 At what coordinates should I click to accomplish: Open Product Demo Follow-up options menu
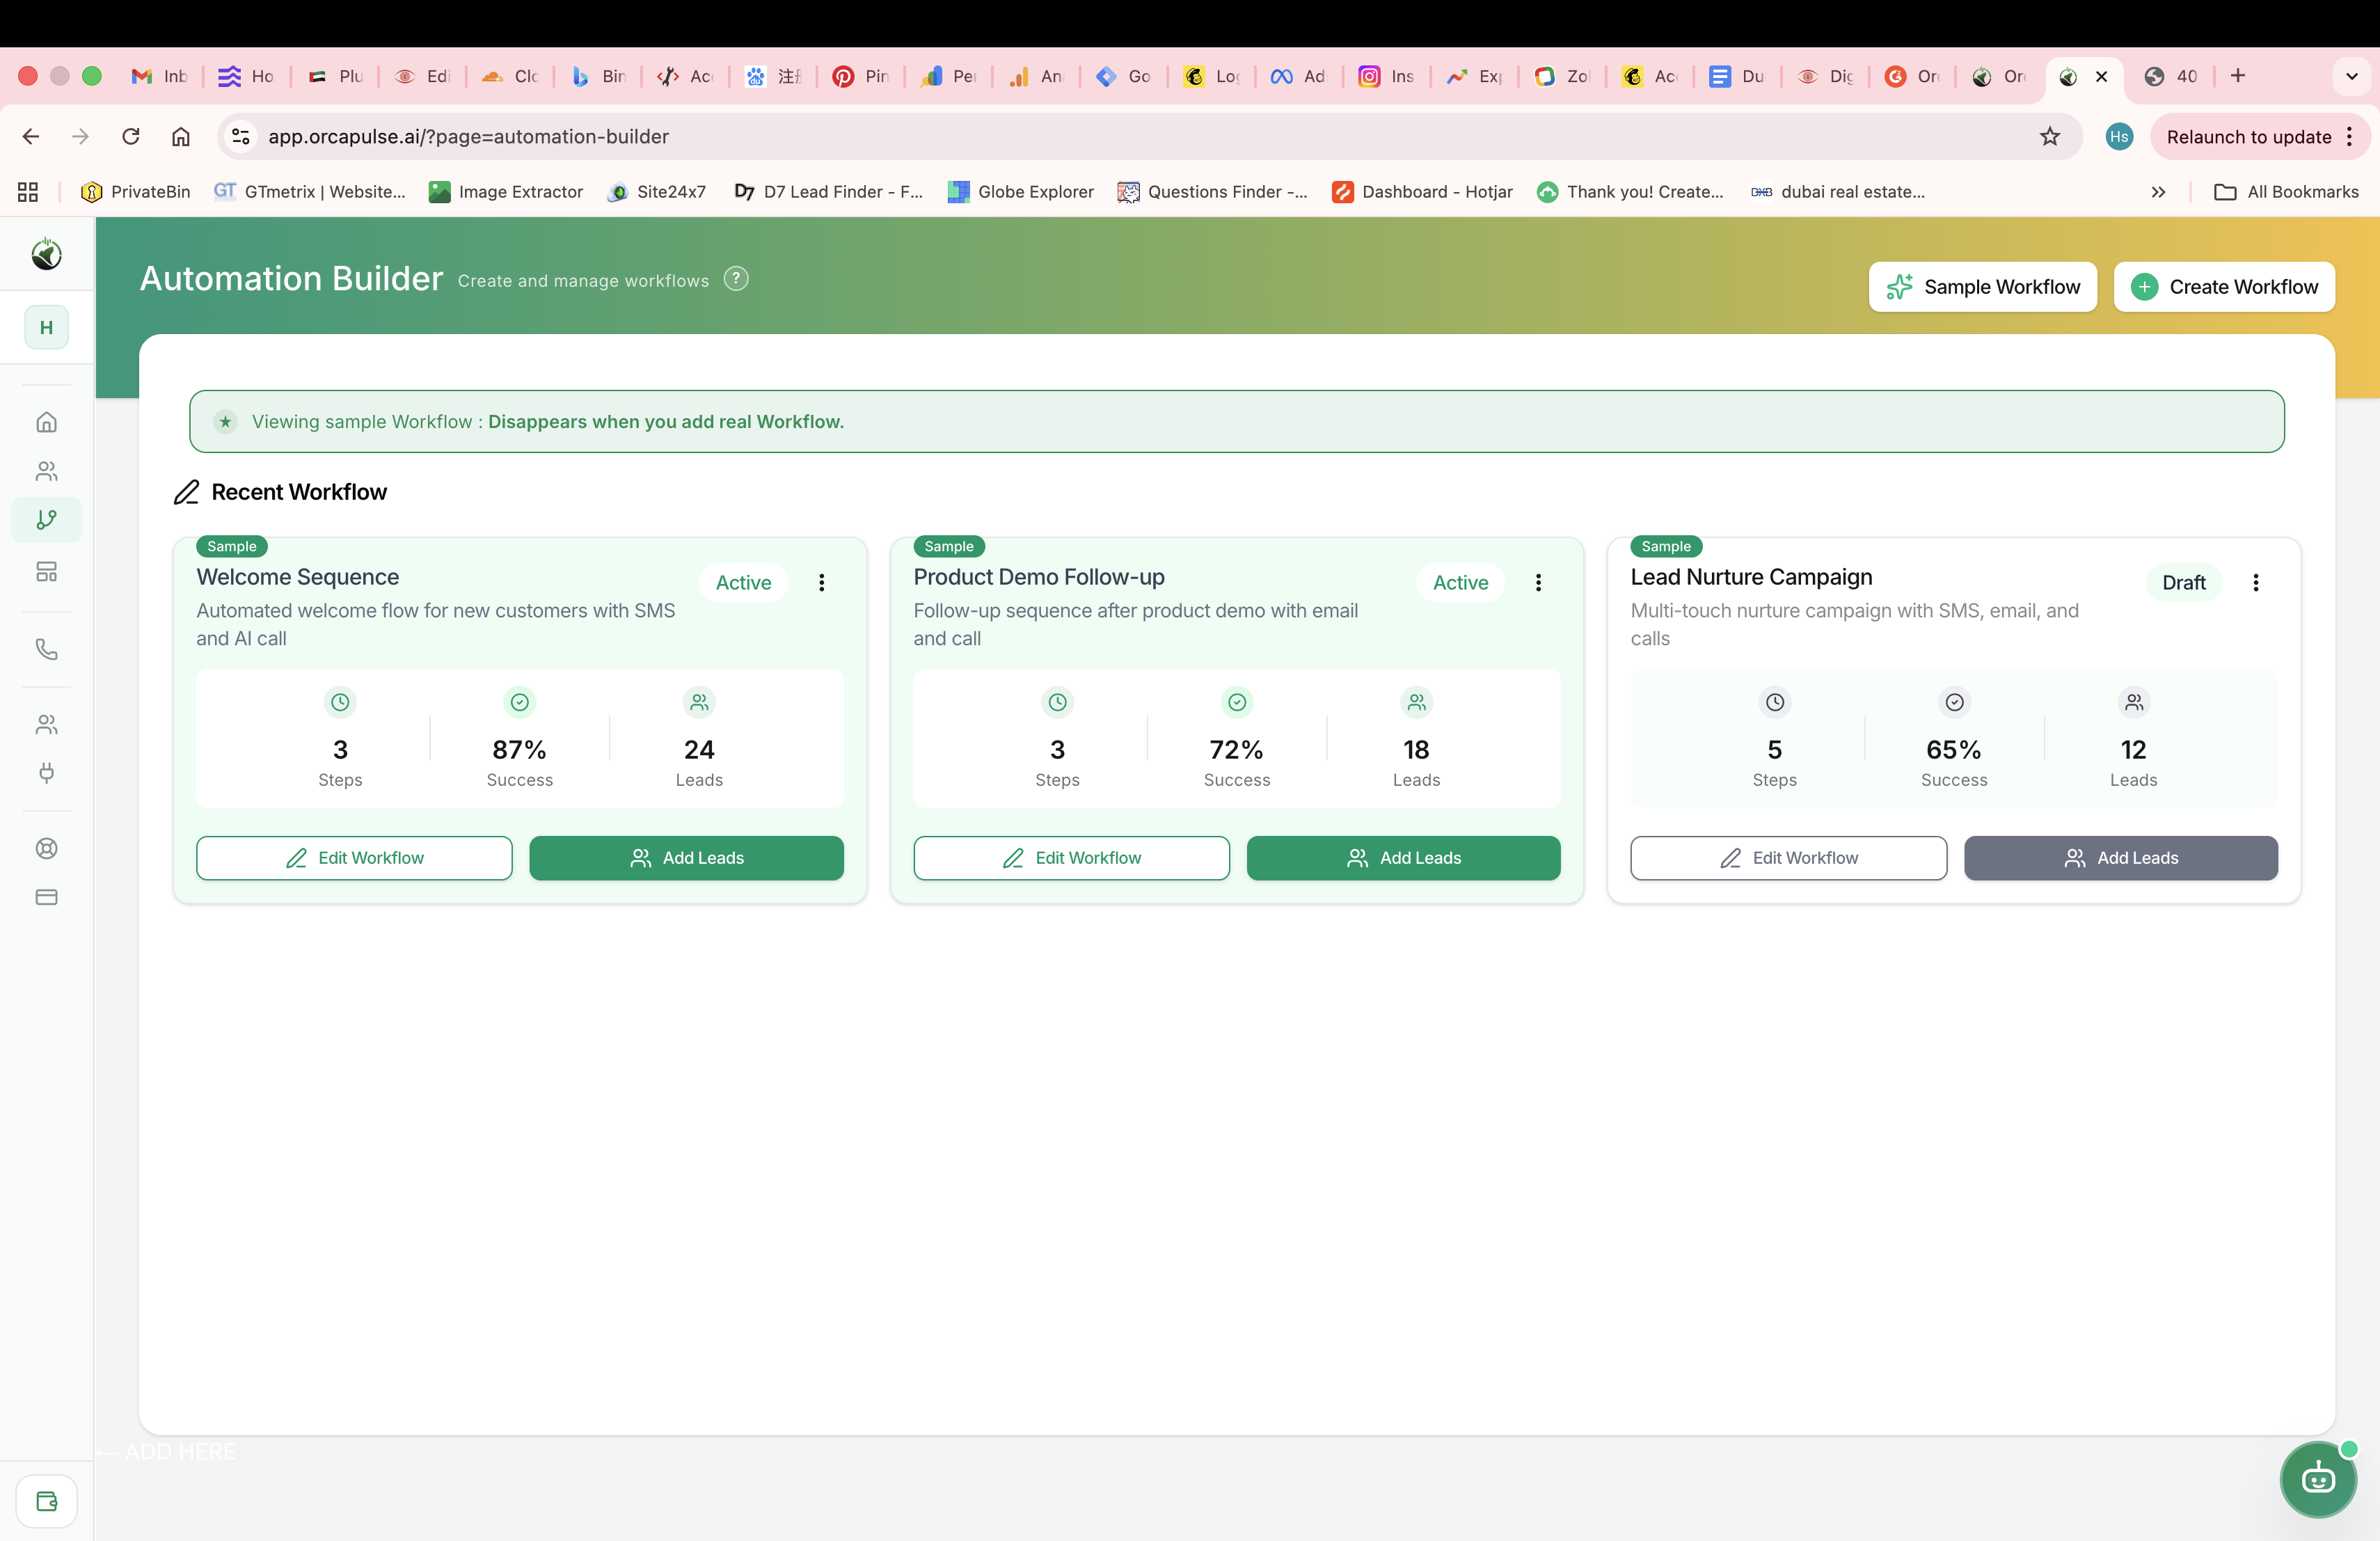pyautogui.click(x=1538, y=582)
